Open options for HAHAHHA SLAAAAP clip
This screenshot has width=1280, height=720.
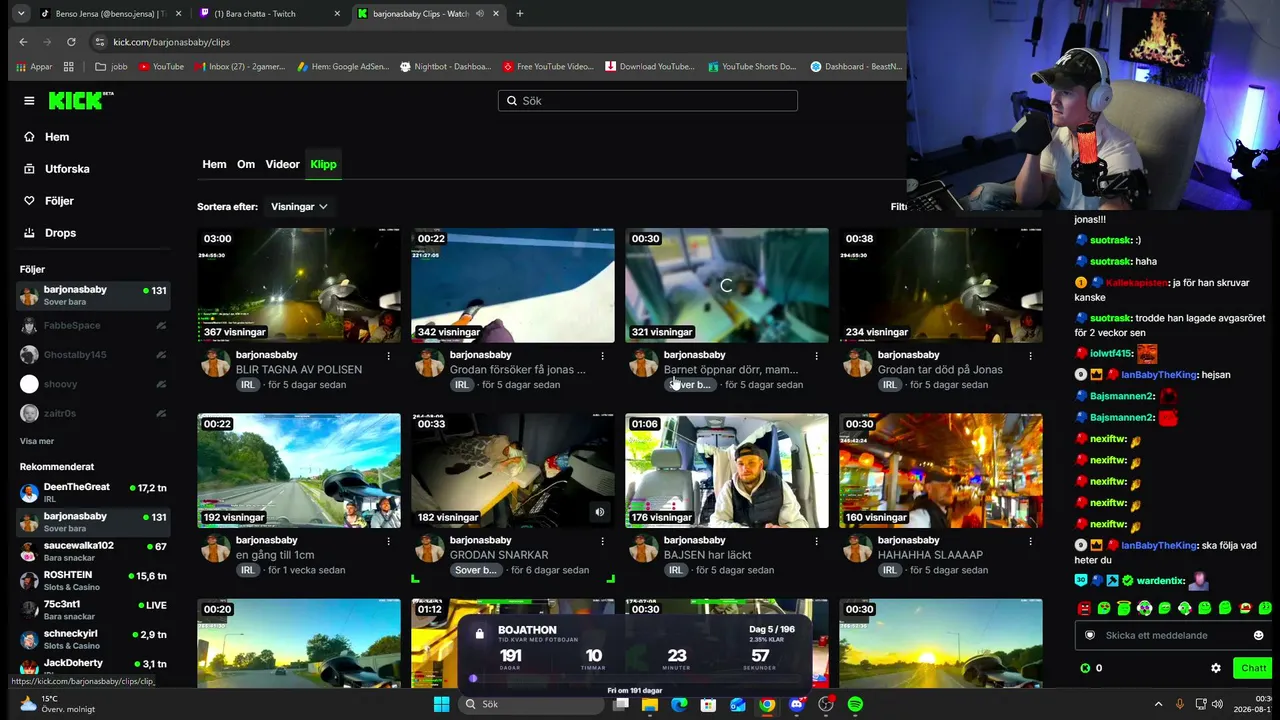1031,541
